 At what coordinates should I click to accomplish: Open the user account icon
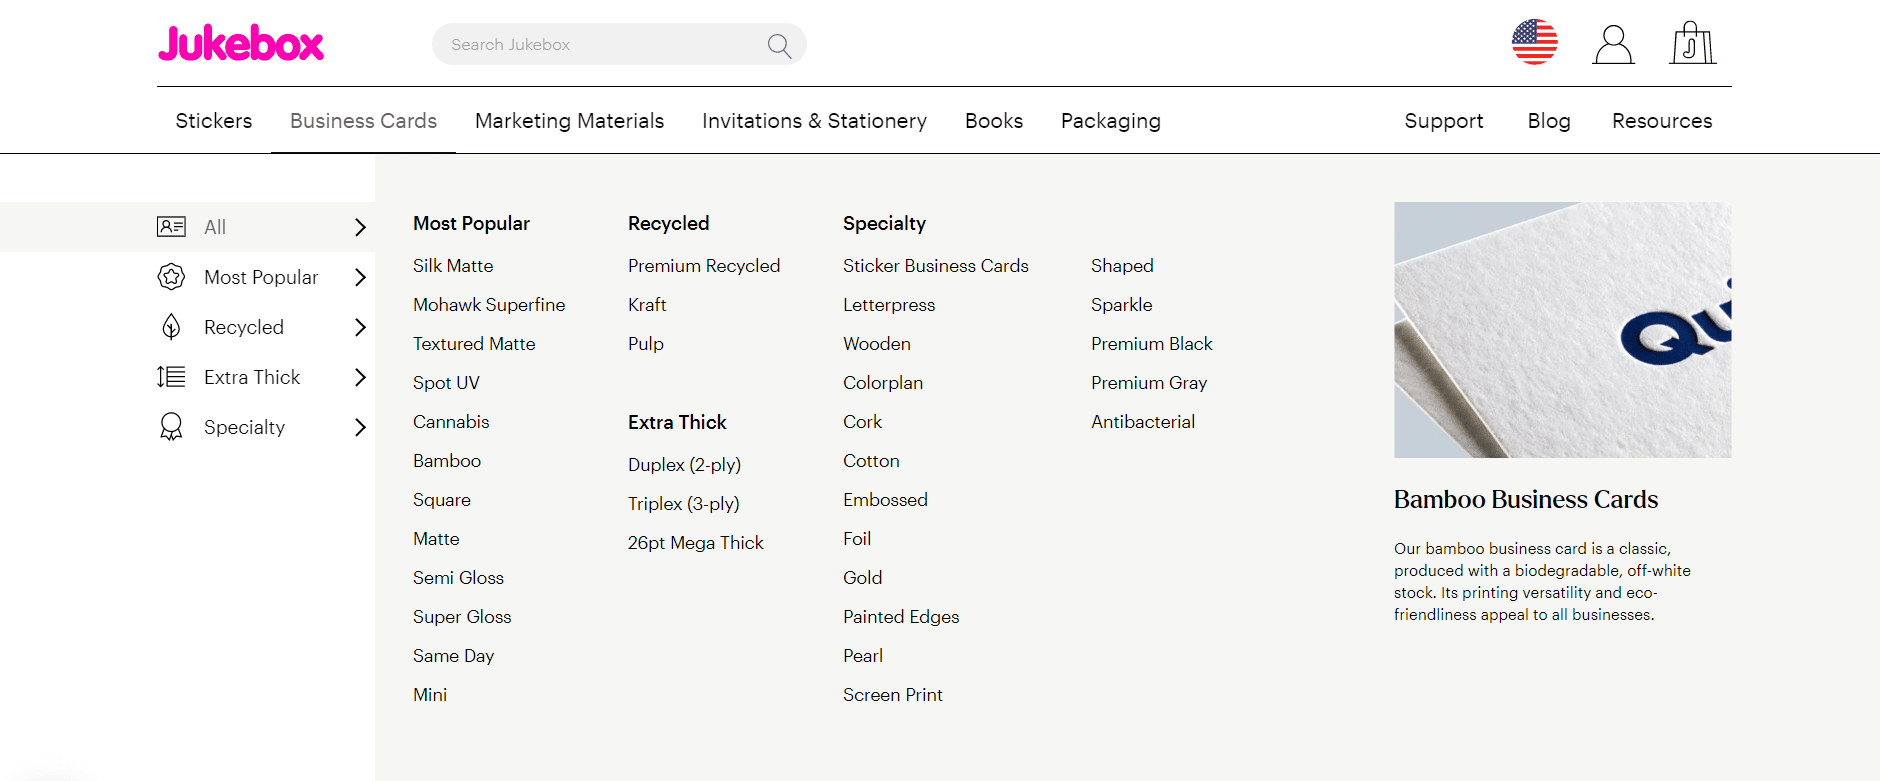click(1613, 45)
